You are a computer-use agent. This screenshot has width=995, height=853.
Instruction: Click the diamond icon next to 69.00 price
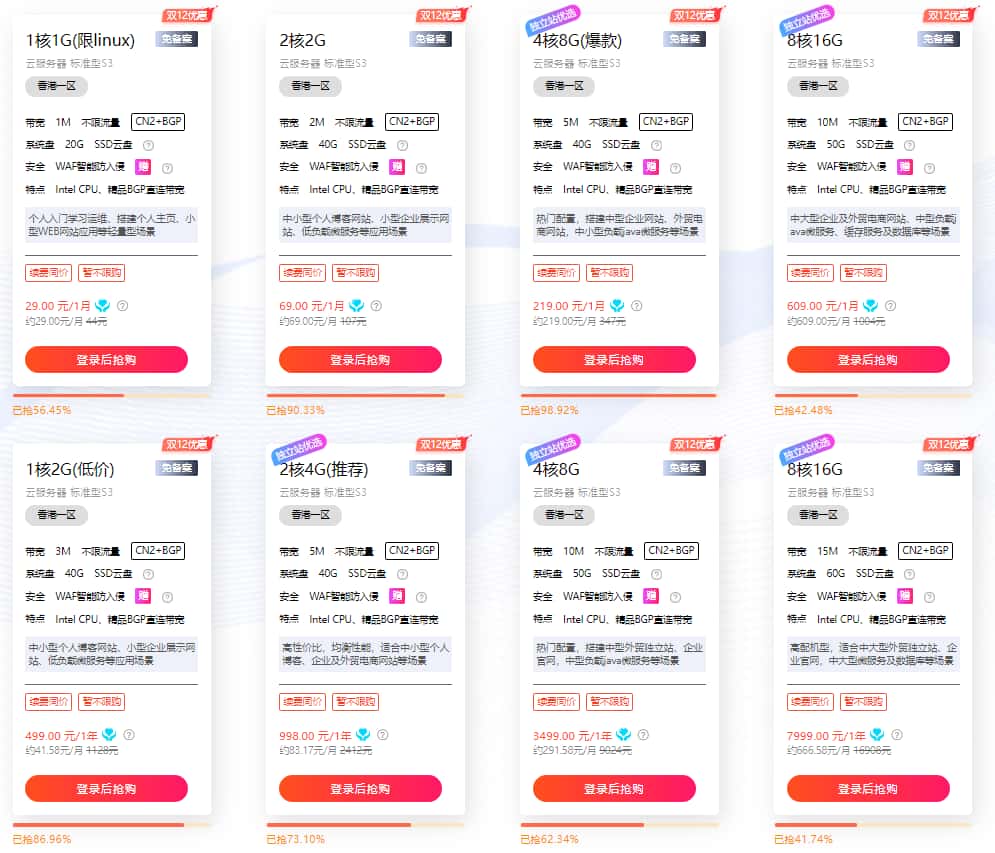point(357,305)
